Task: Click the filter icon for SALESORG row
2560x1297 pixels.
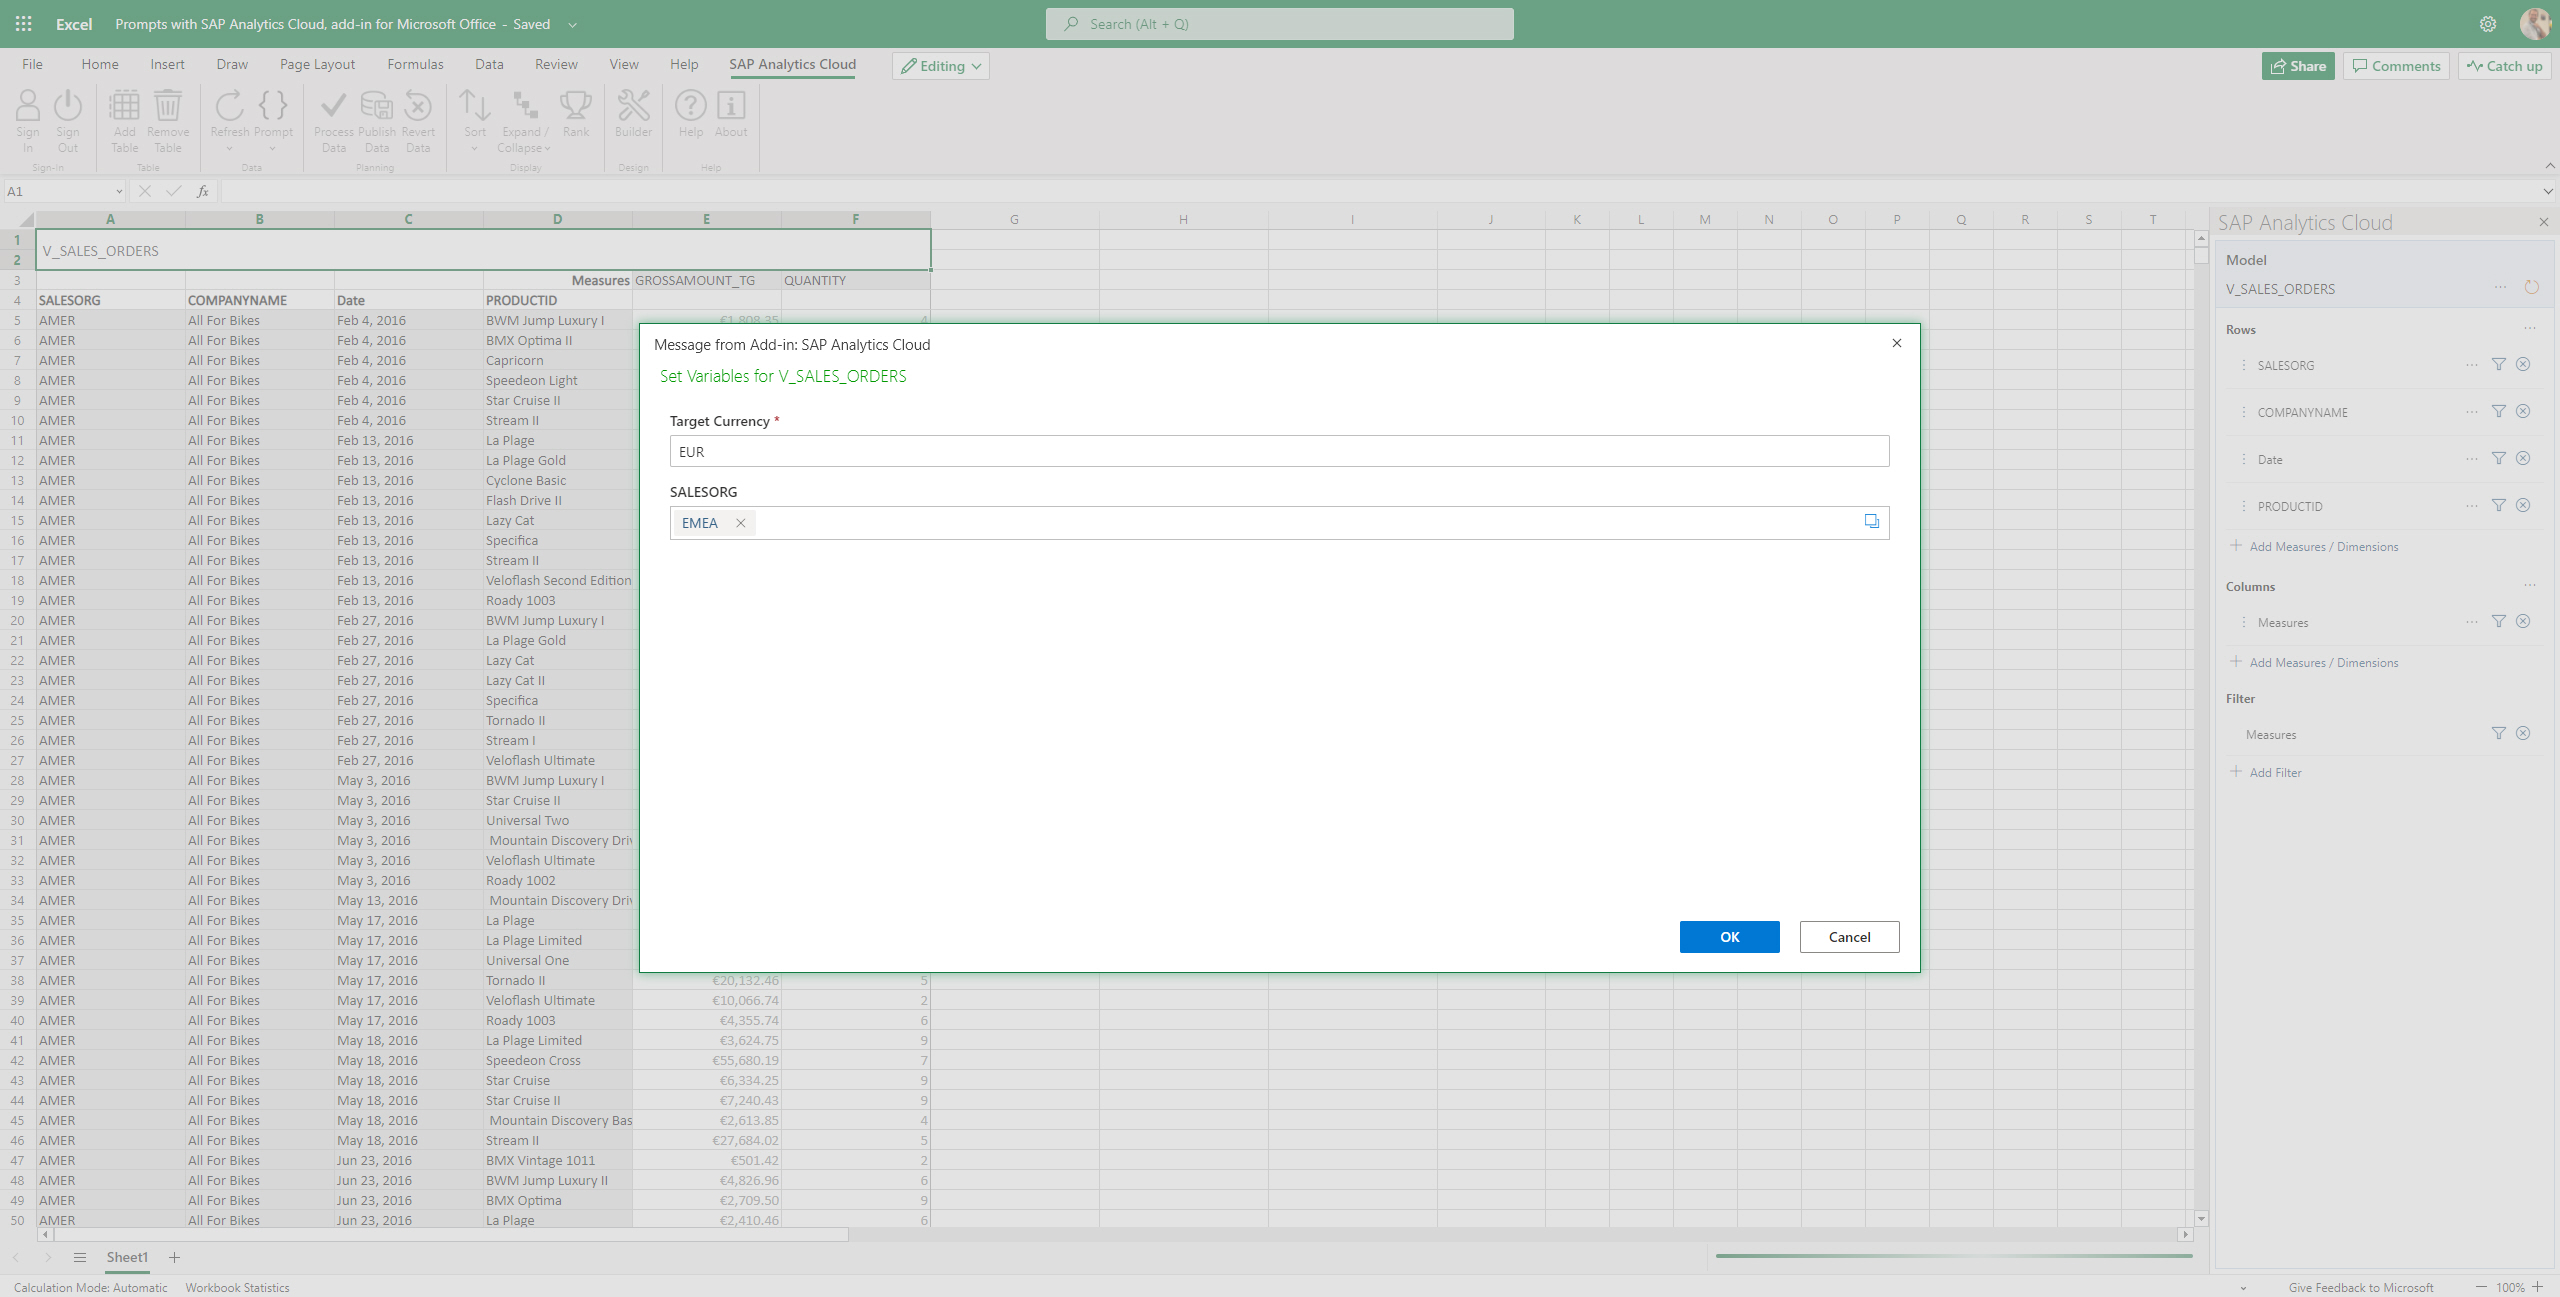Action: tap(2499, 364)
